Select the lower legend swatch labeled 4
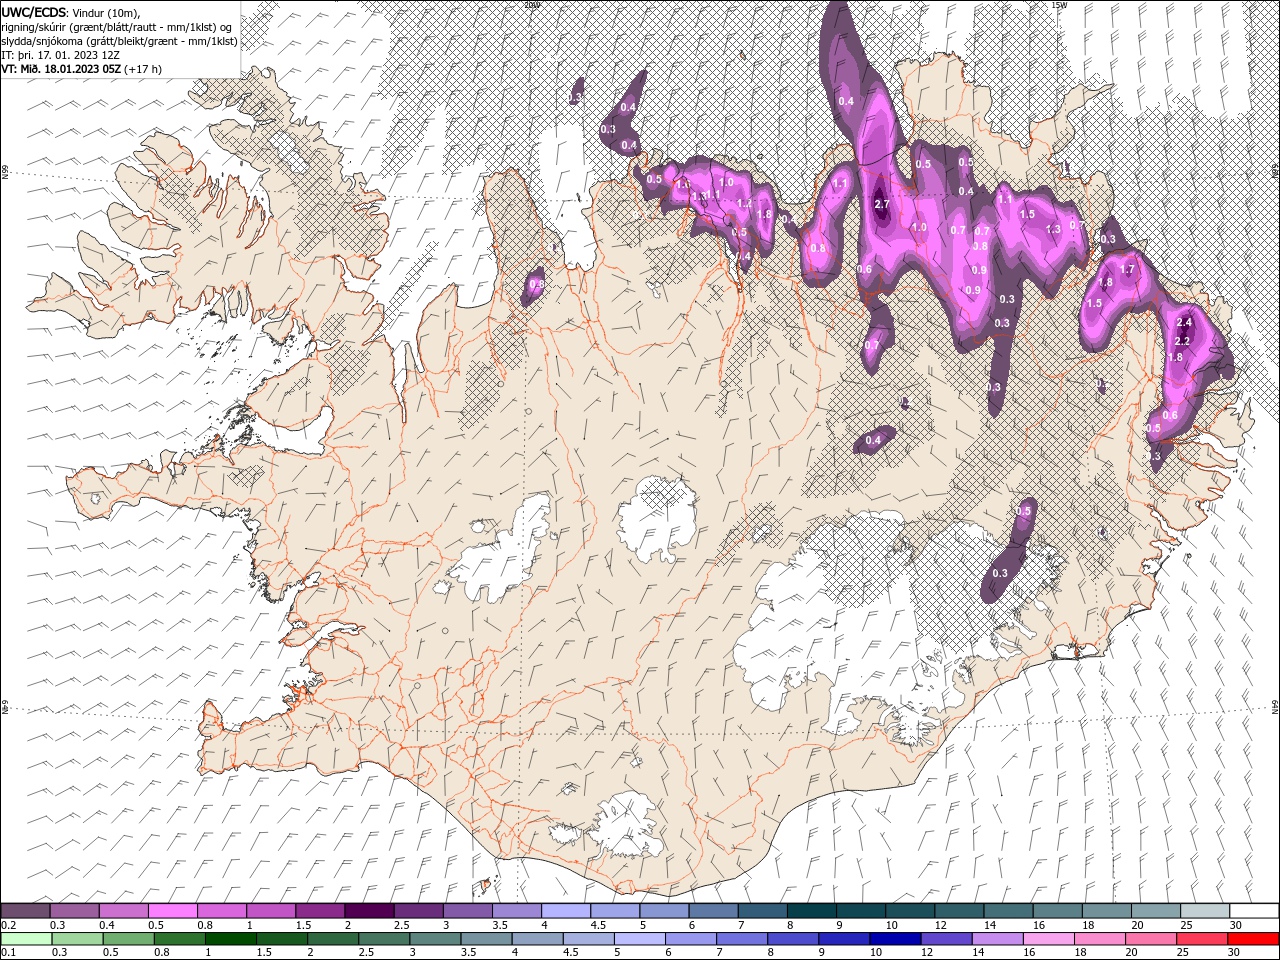This screenshot has height=960, width=1280. click(537, 938)
